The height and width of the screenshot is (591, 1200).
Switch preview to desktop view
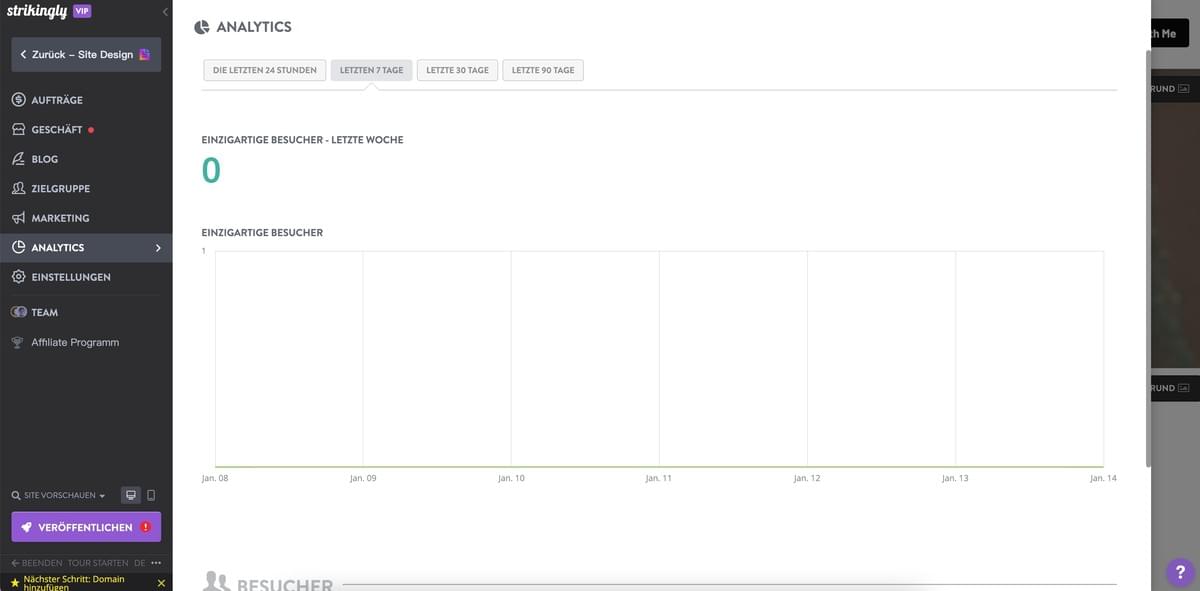(x=129, y=494)
